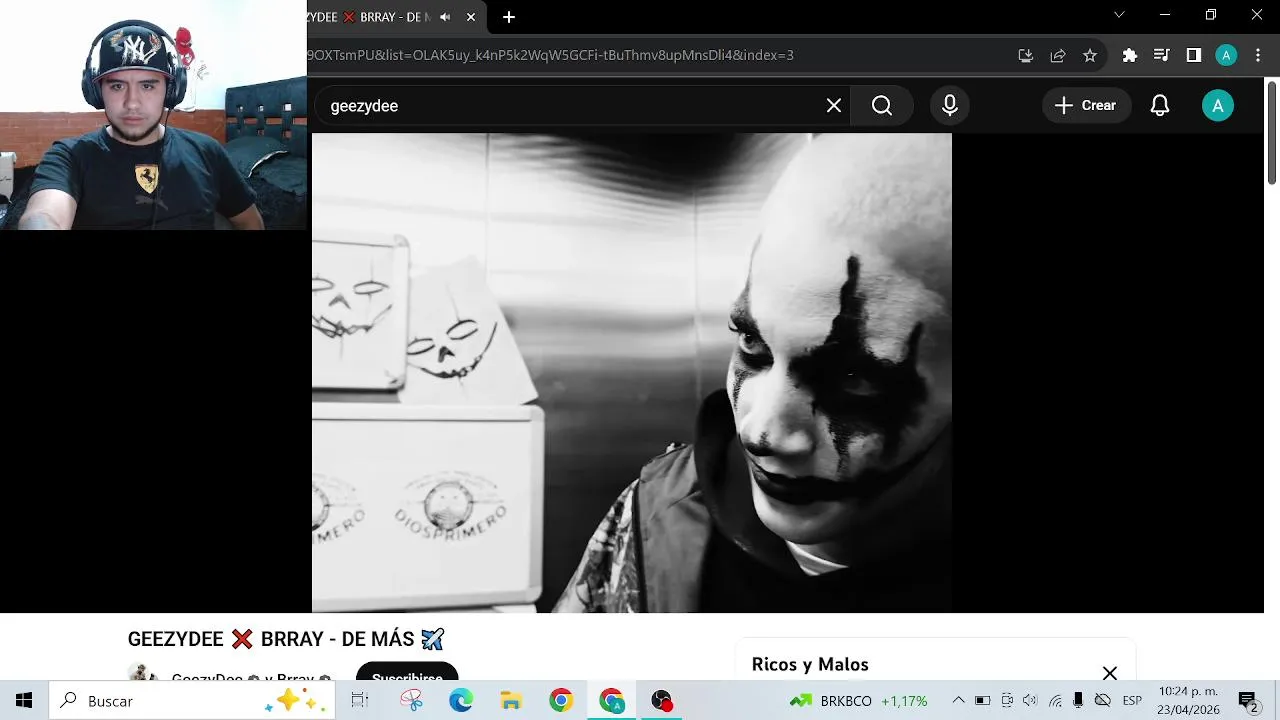Screen dimensions: 1280x720
Task: Start voice search with the microphone icon
Action: [x=950, y=106]
